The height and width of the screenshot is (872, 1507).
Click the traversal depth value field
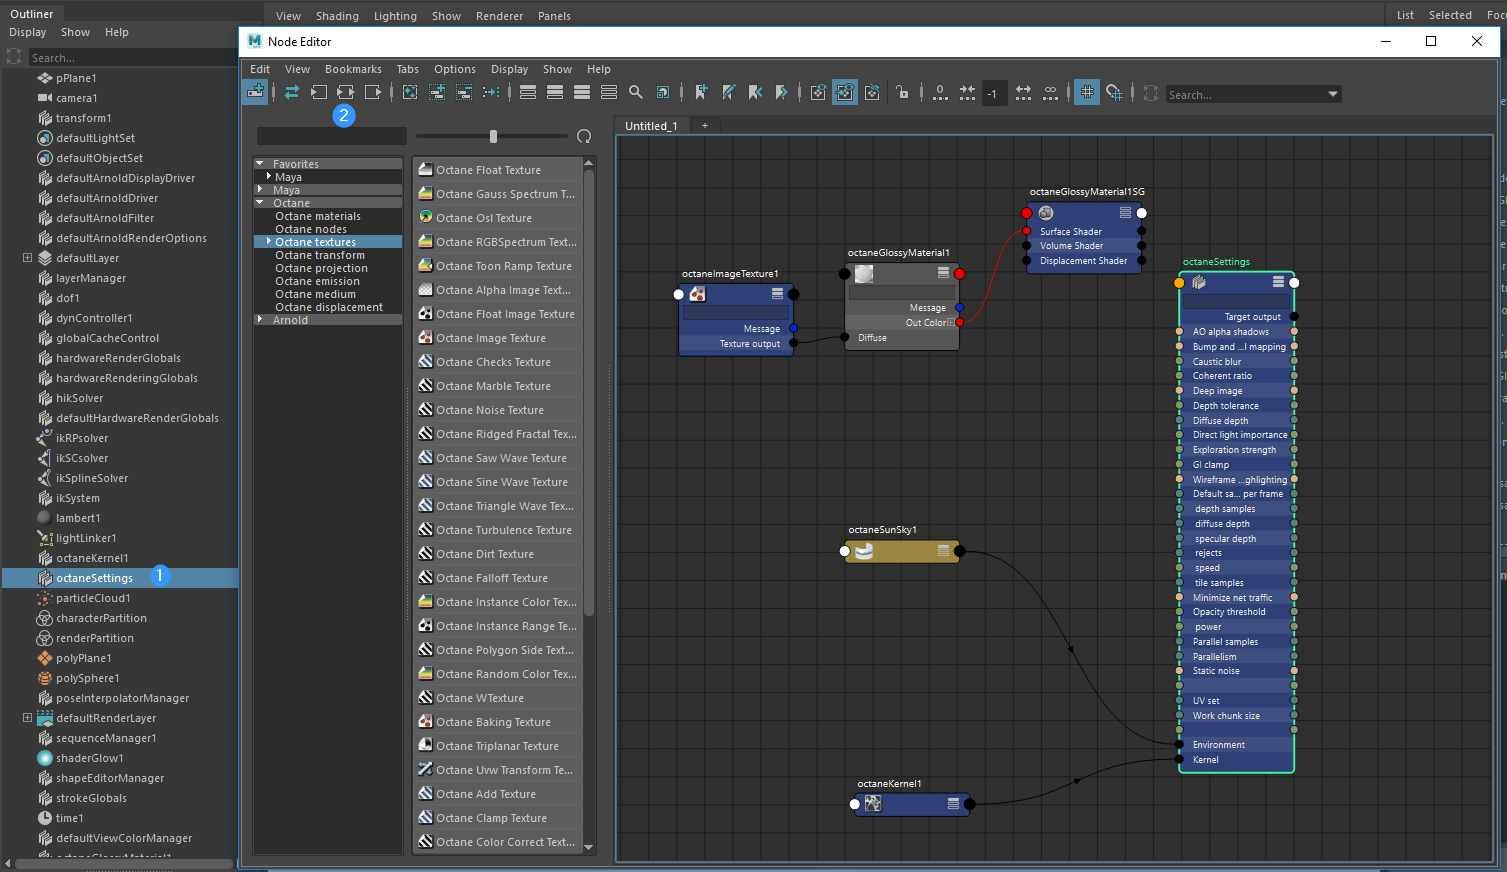coord(995,93)
